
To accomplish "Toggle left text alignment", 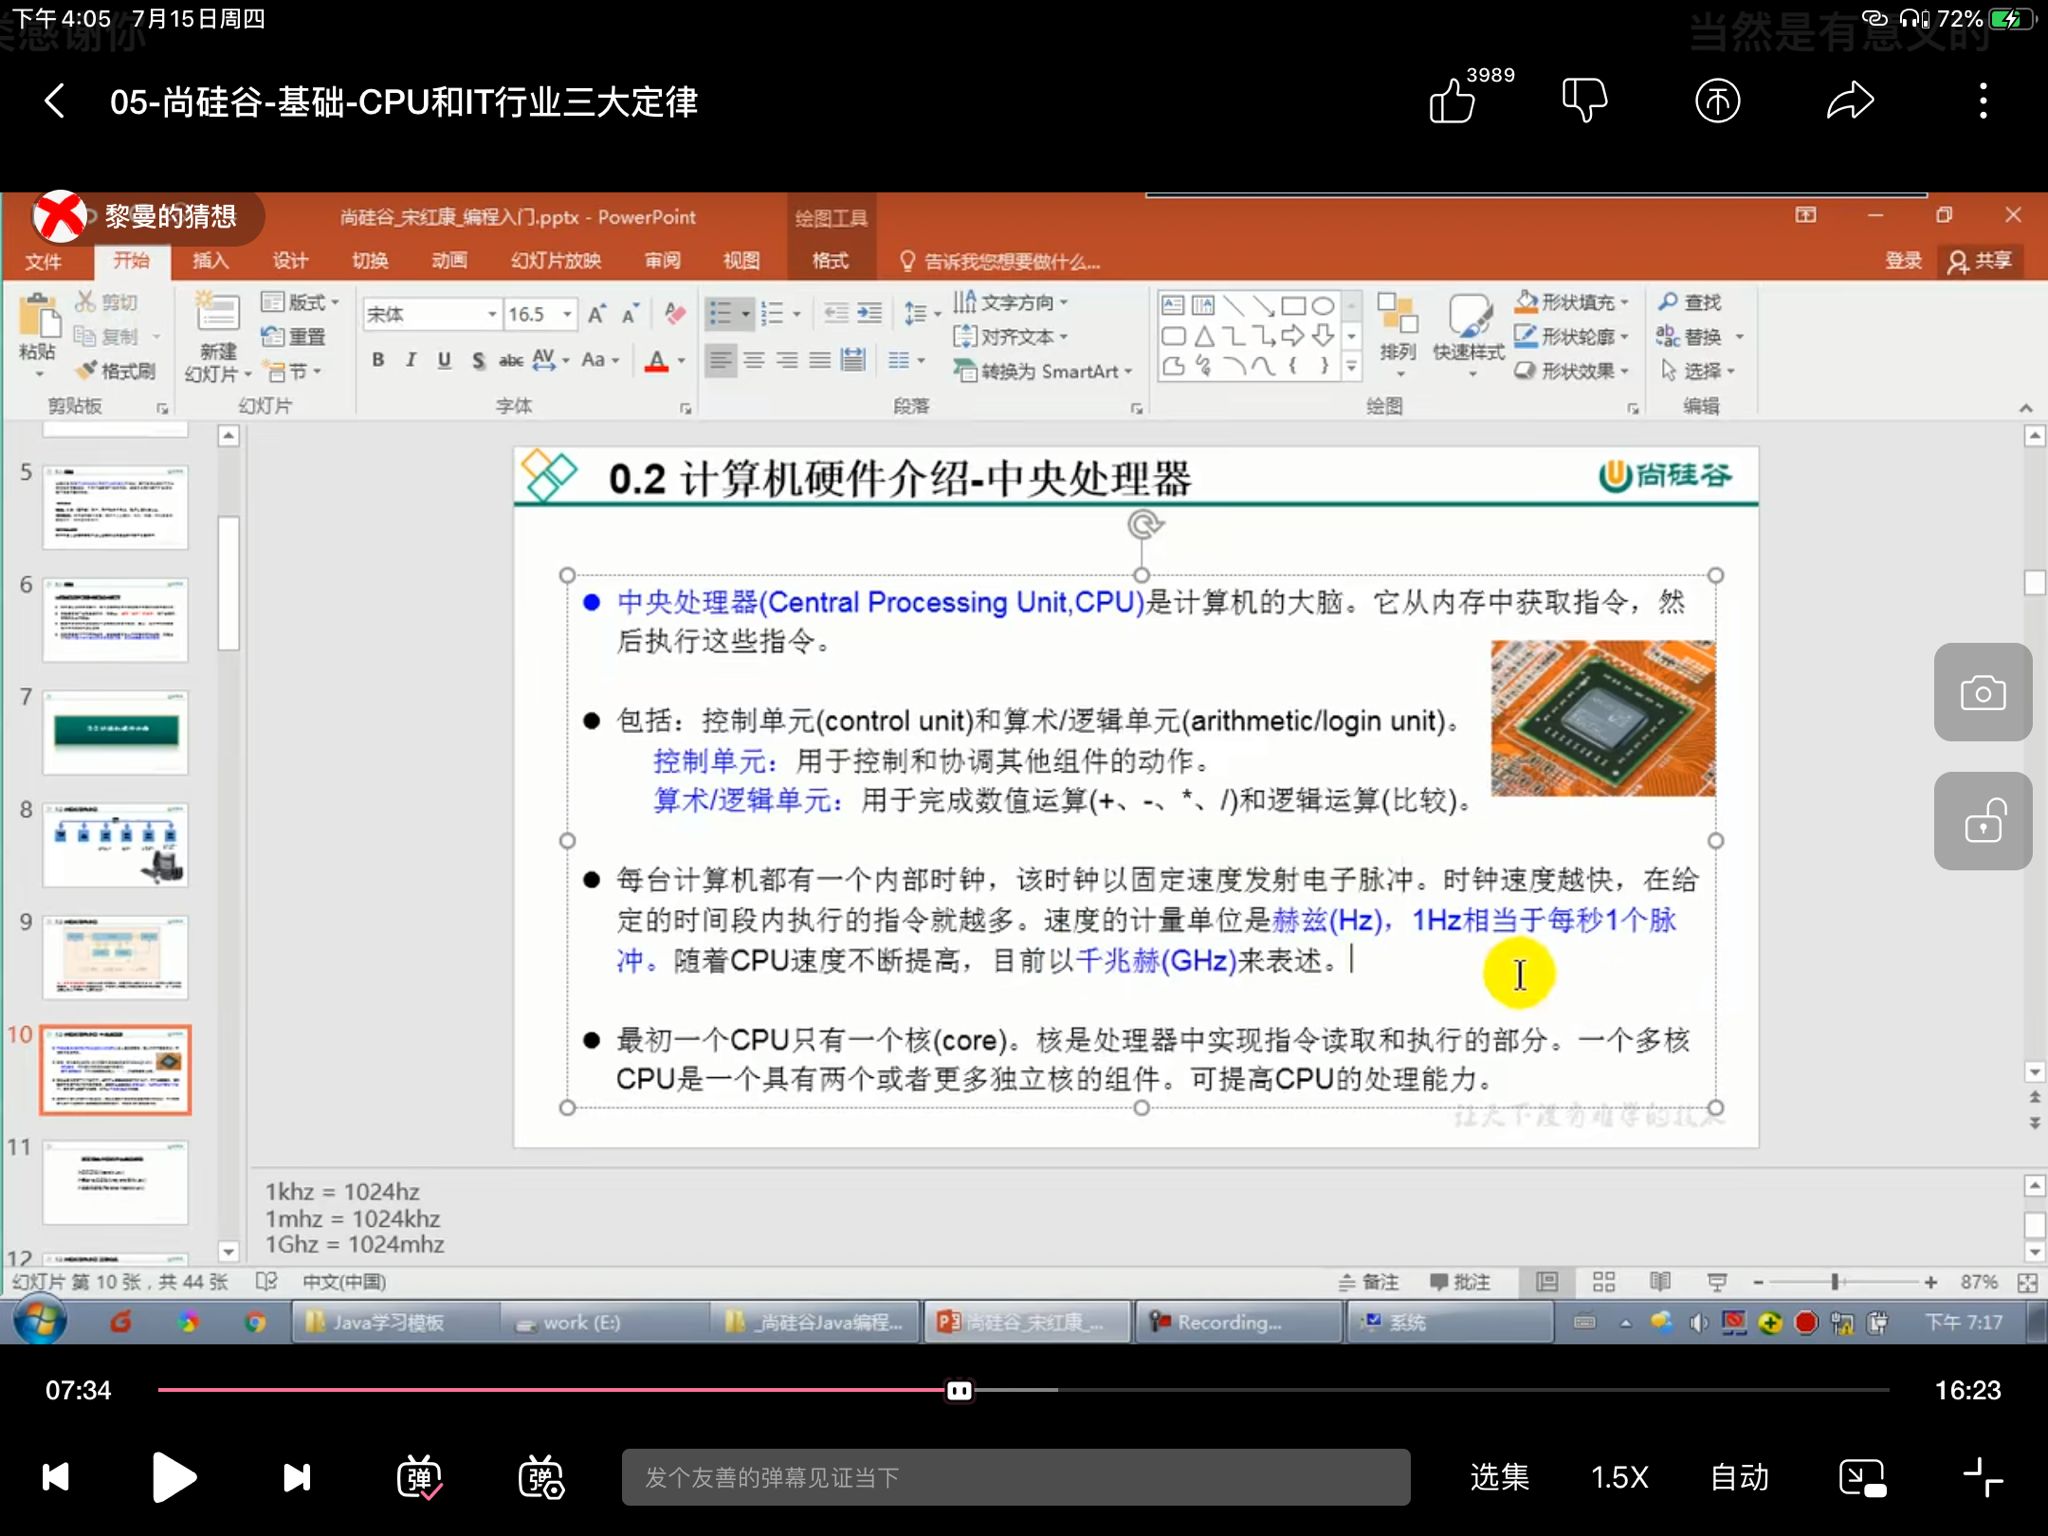I will click(720, 360).
